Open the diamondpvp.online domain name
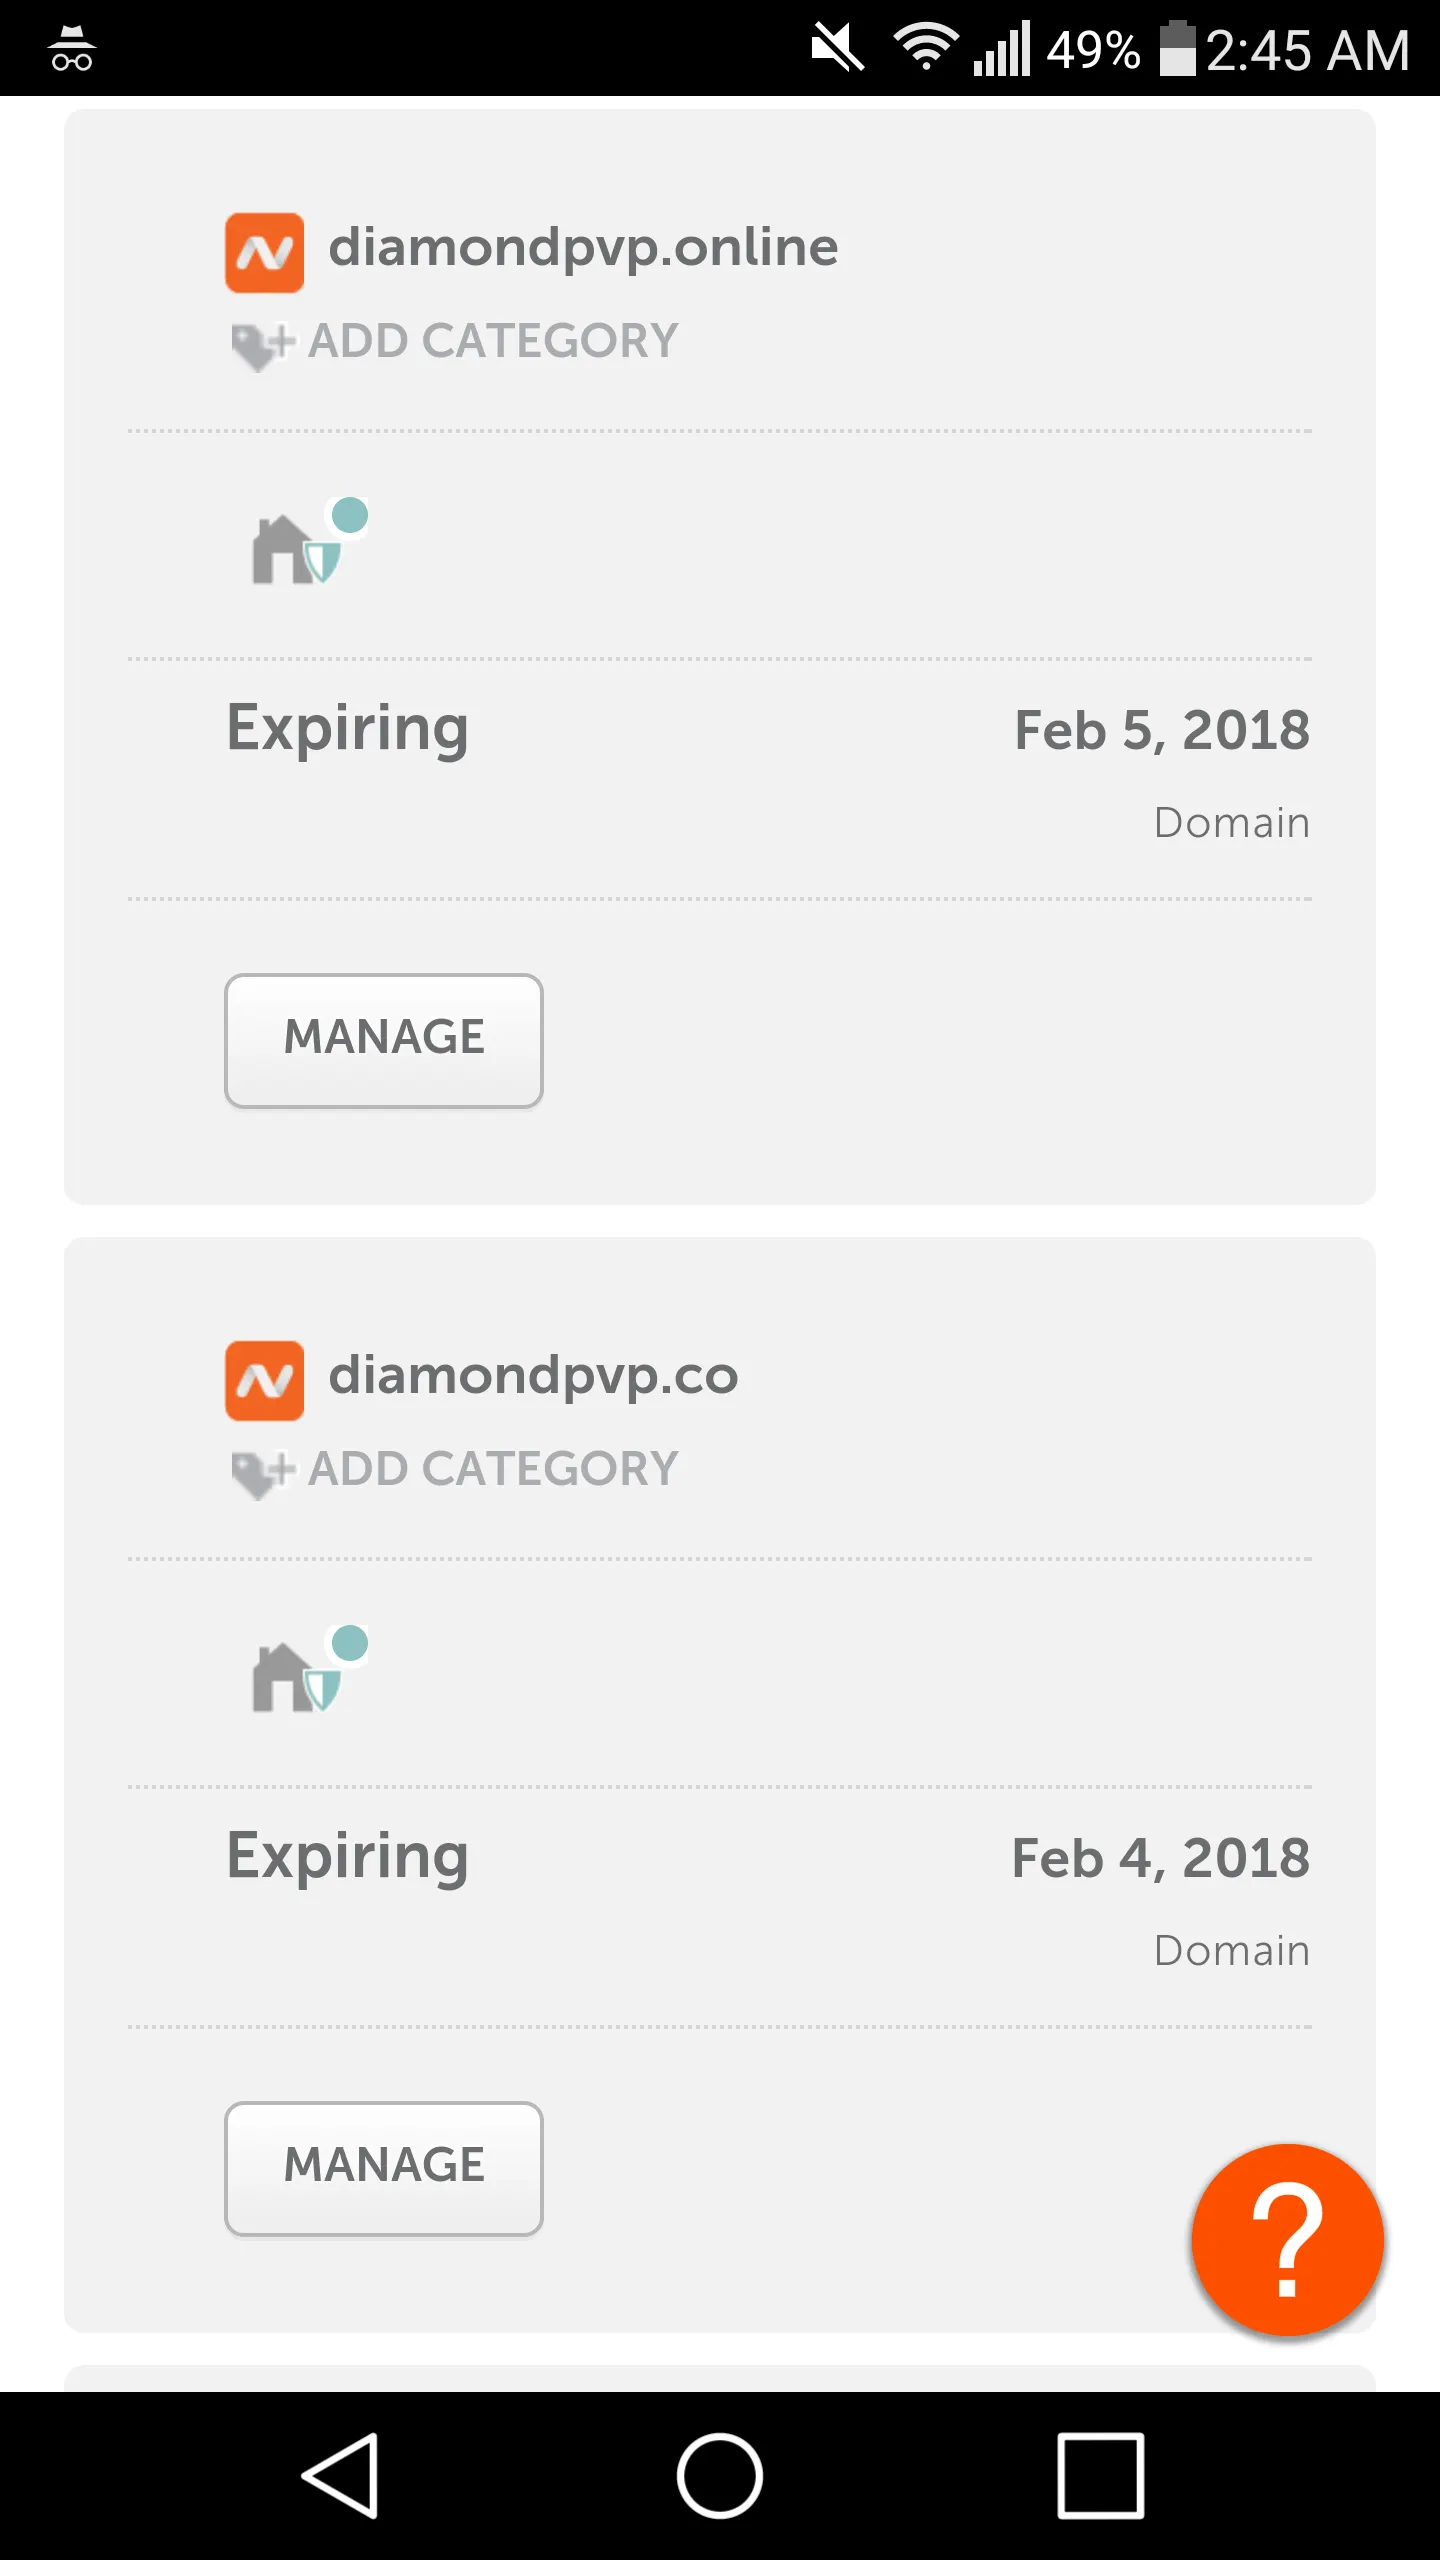The image size is (1440, 2560). [x=583, y=247]
